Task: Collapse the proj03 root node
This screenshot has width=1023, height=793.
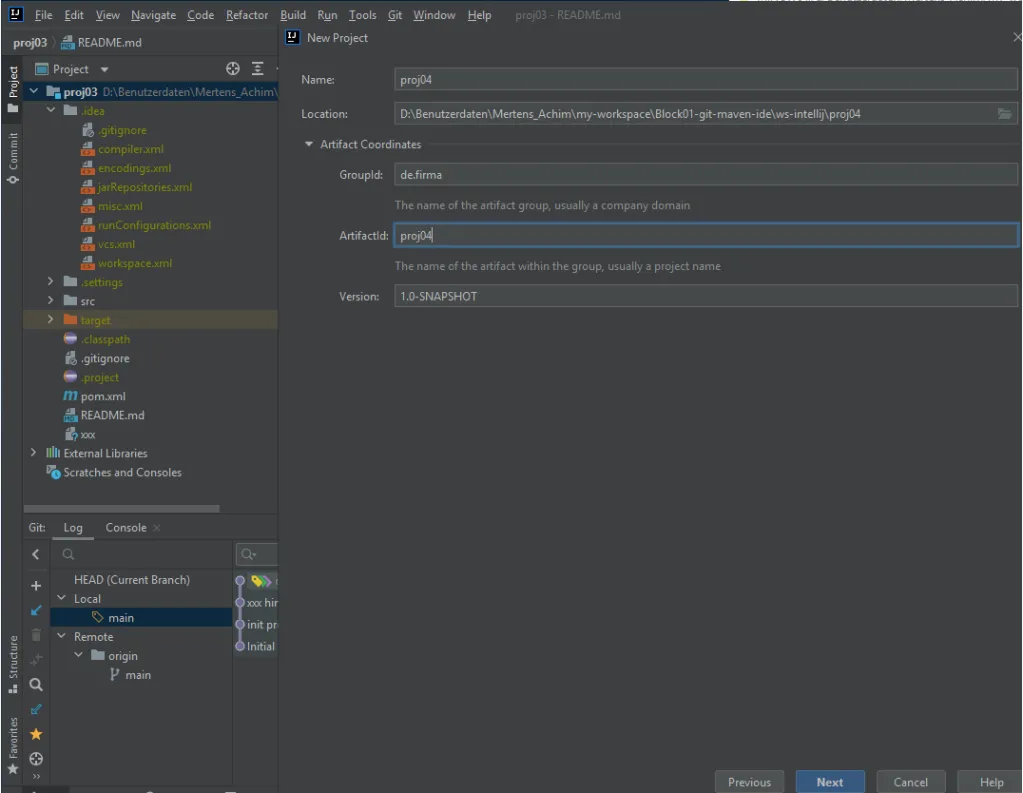Action: pos(34,91)
